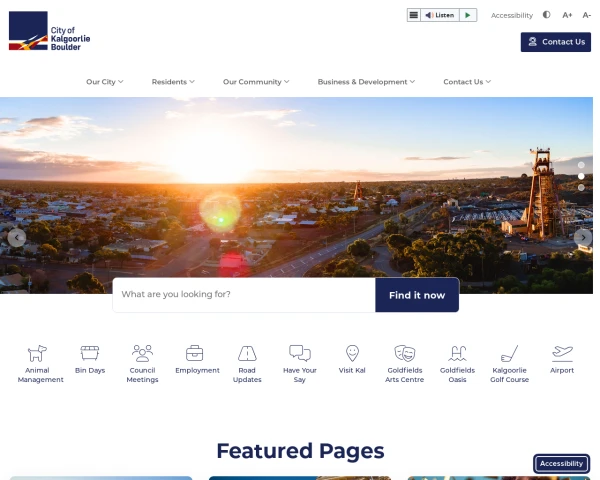Expand the Residents menu

[173, 82]
